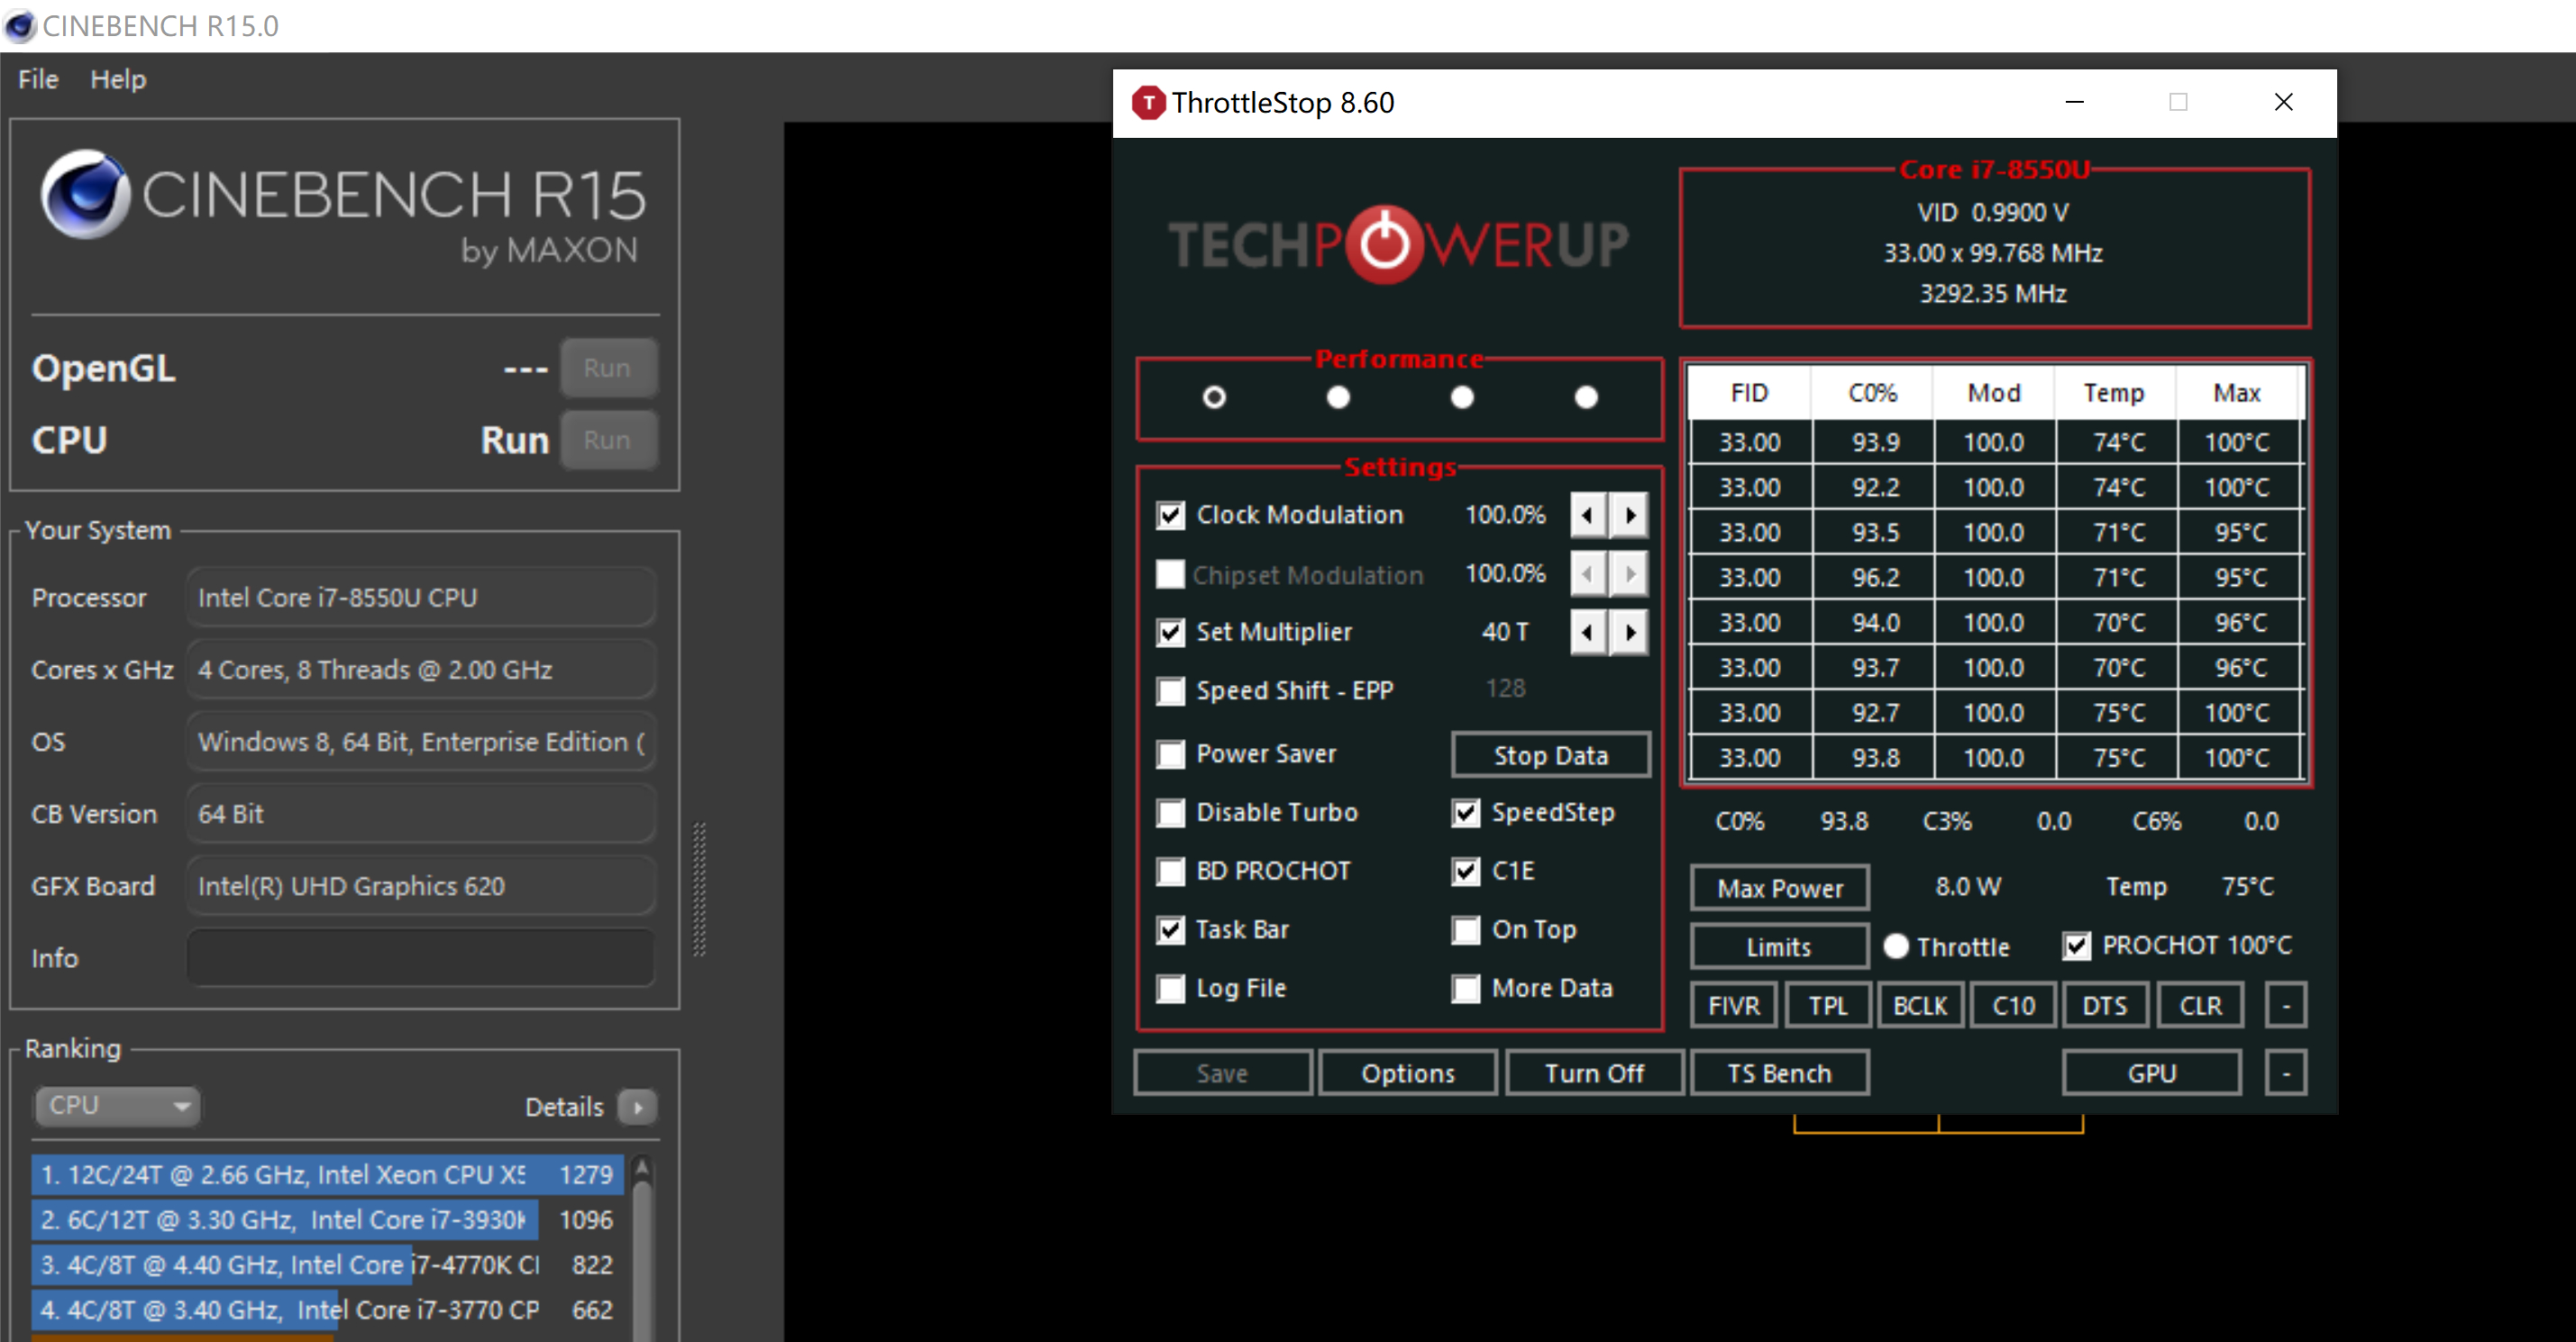Click the CPU Run button
The width and height of the screenshot is (2576, 1342).
(608, 440)
